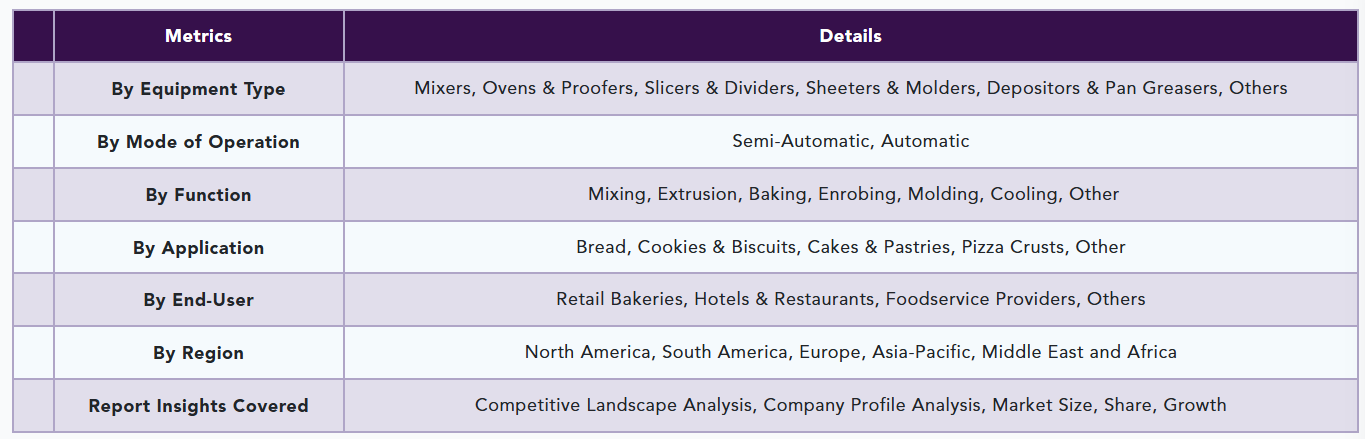Click the Metrics column header
Image resolution: width=1365 pixels, height=439 pixels.
[198, 36]
